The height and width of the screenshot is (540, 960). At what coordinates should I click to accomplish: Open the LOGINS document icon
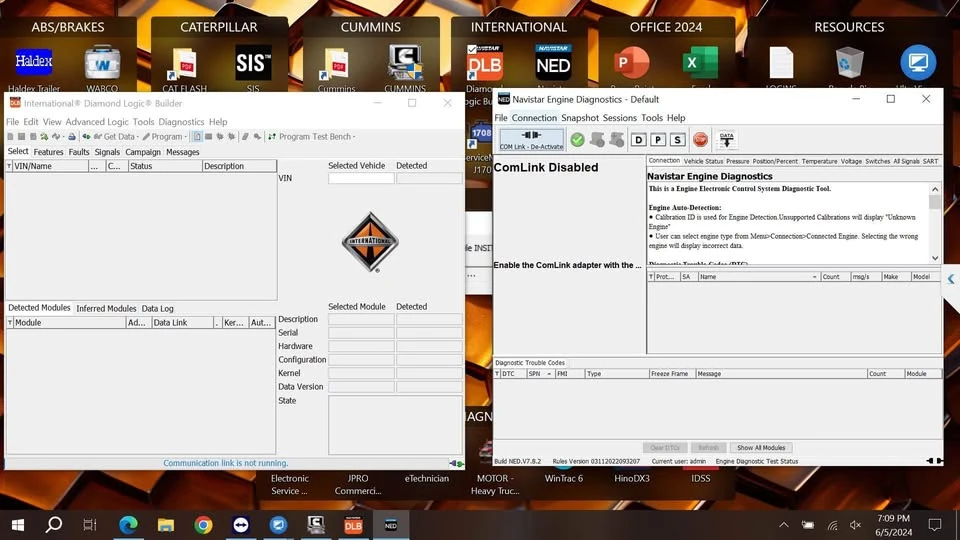pyautogui.click(x=781, y=64)
